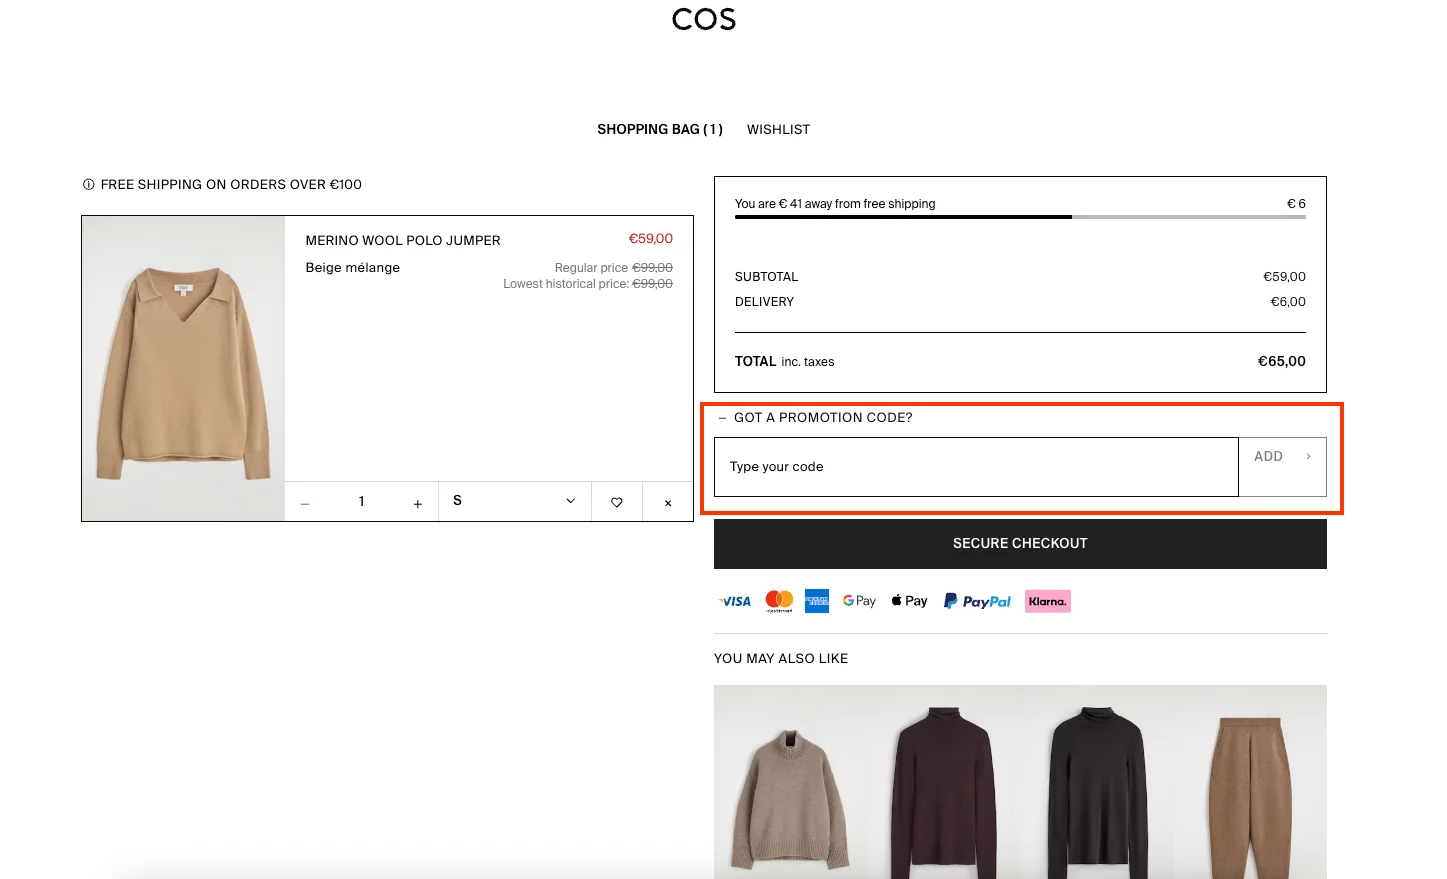The width and height of the screenshot is (1447, 879).
Task: Select the PayPal payment icon
Action: tap(976, 600)
